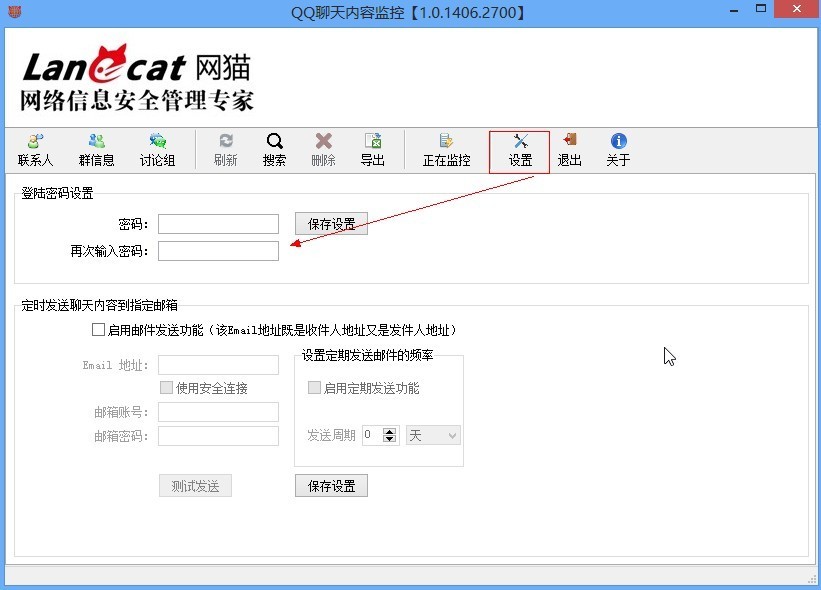Viewport: 821px width, 590px height.
Task: Focus the 再次输入密码 confirm field
Action: coord(218,251)
